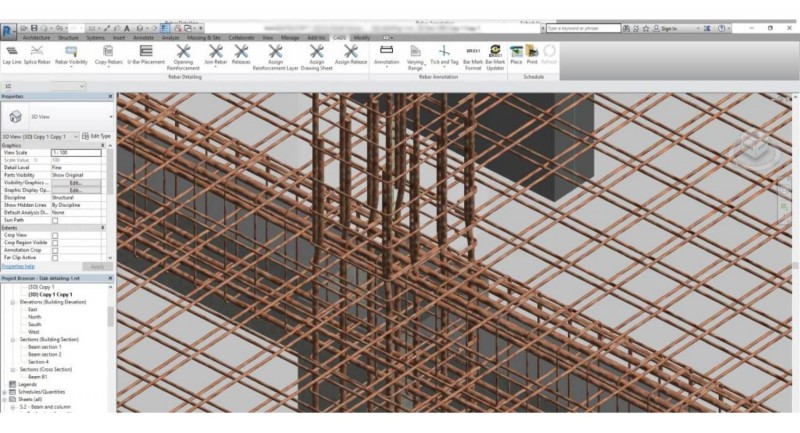The width and height of the screenshot is (800, 433).
Task: Click the 3D View type icon in Properties
Action: click(x=15, y=117)
